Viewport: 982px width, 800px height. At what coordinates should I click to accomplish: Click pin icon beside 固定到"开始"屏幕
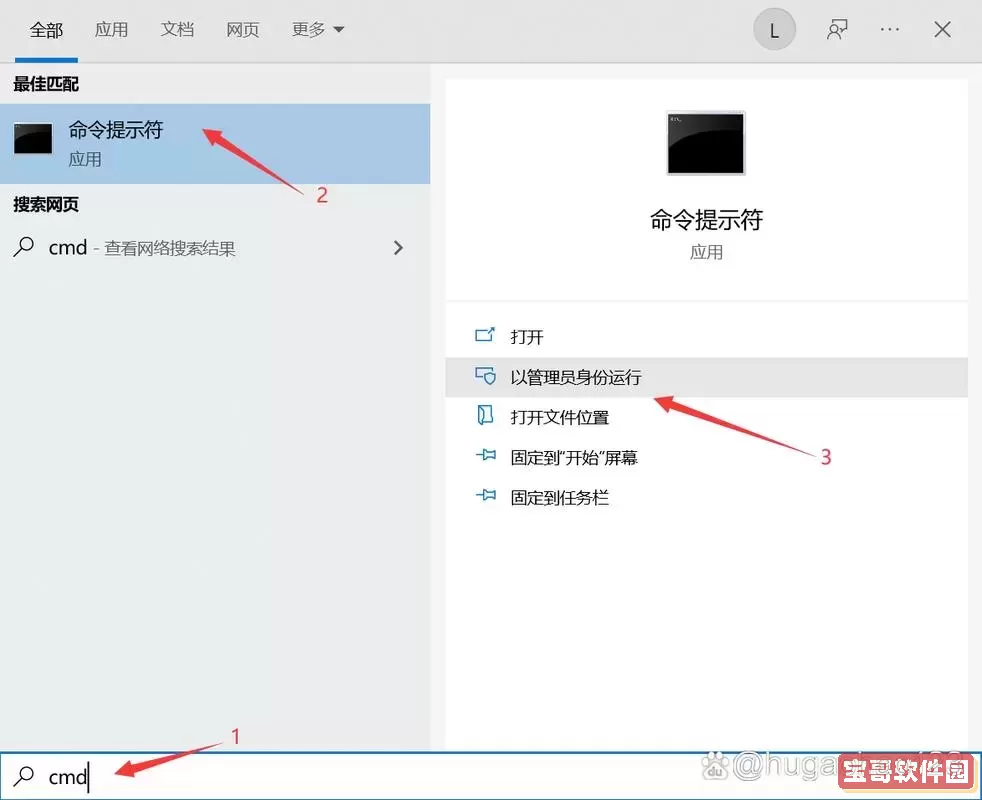pyautogui.click(x=485, y=455)
